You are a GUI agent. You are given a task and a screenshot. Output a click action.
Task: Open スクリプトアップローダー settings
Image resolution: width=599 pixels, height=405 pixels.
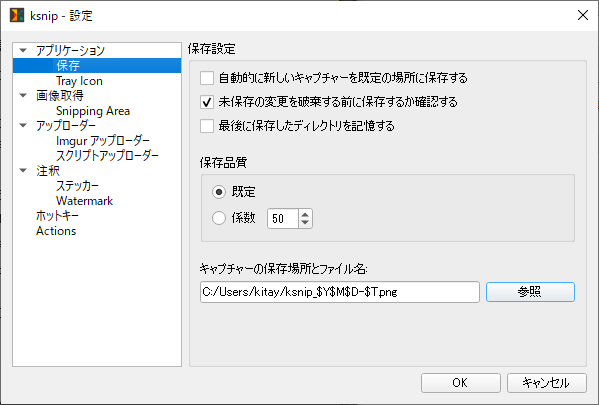click(x=107, y=156)
